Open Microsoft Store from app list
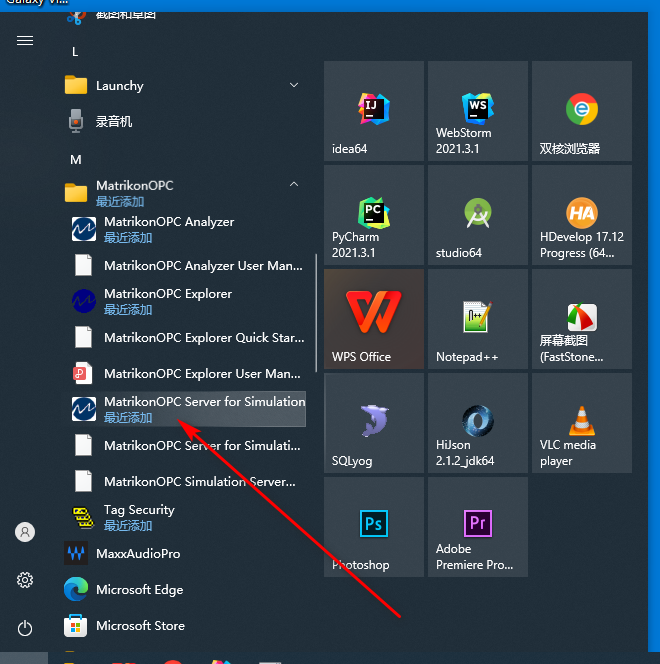 click(183, 625)
